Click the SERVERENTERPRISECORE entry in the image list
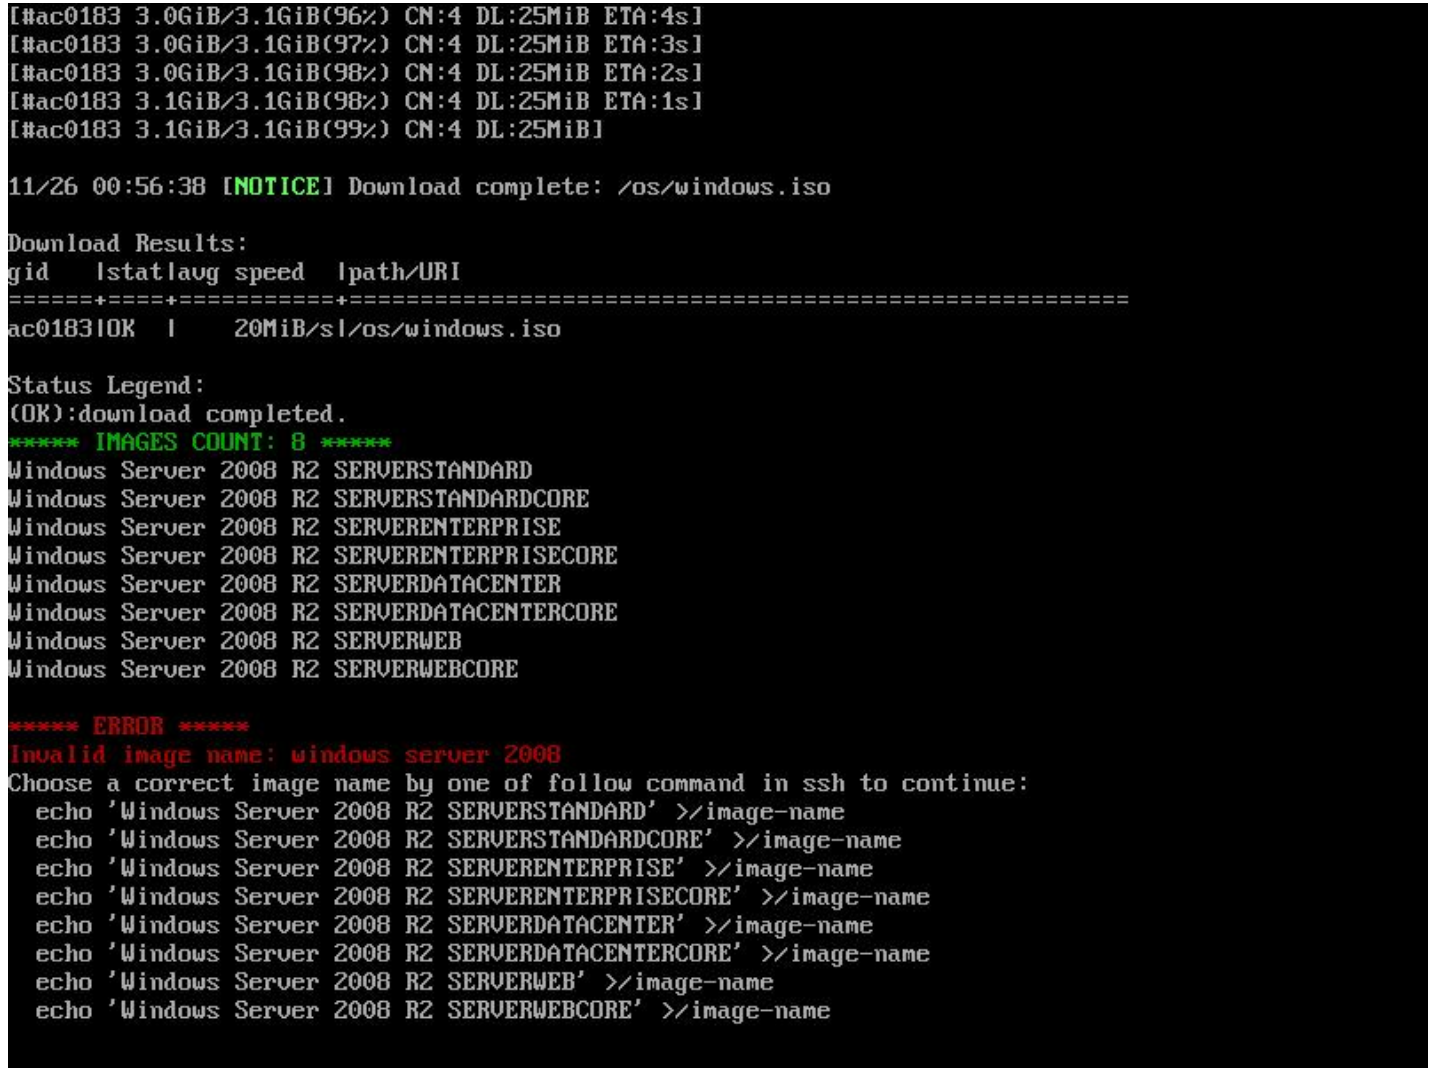 [x=313, y=556]
